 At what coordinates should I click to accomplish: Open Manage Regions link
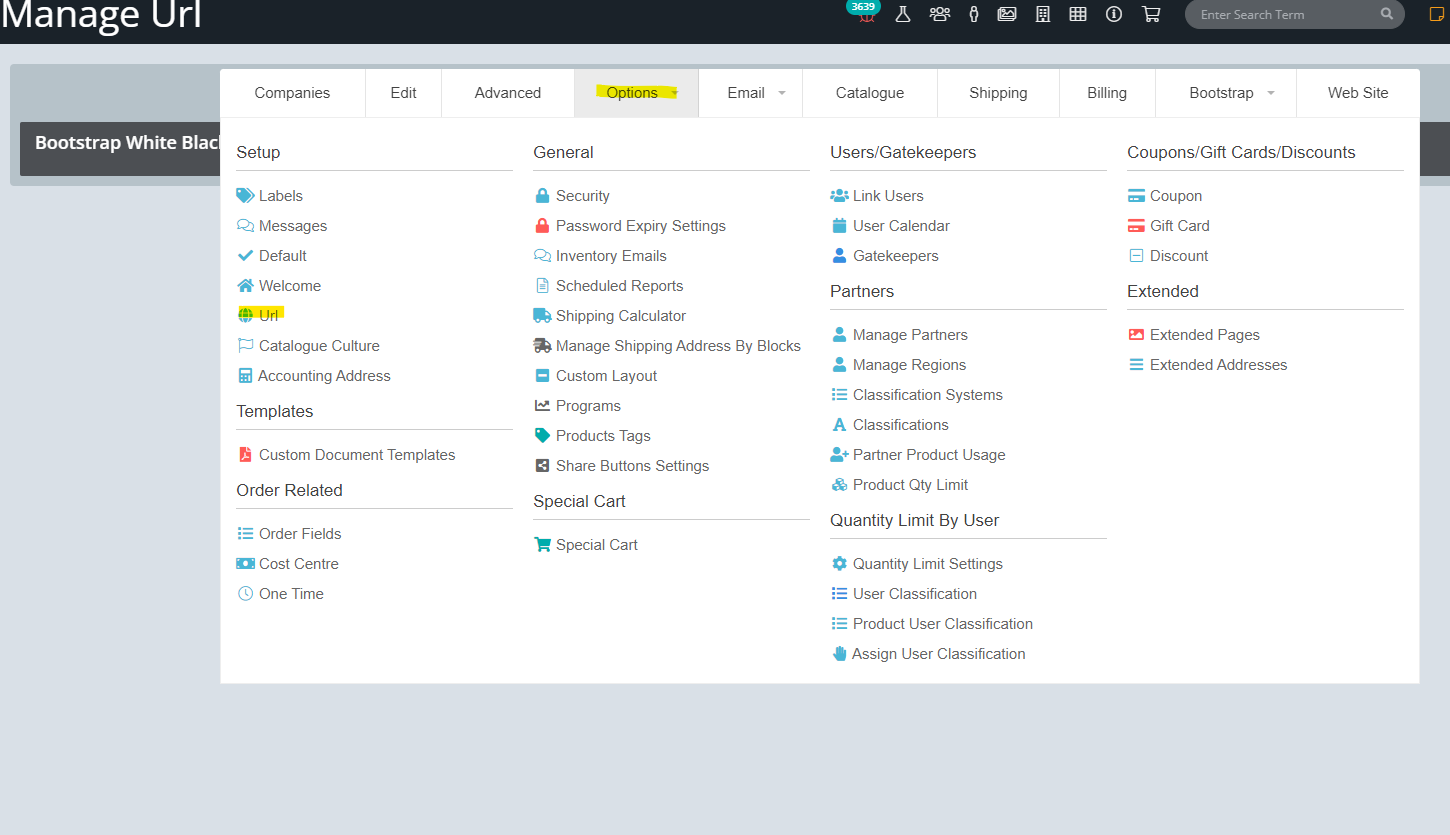909,365
